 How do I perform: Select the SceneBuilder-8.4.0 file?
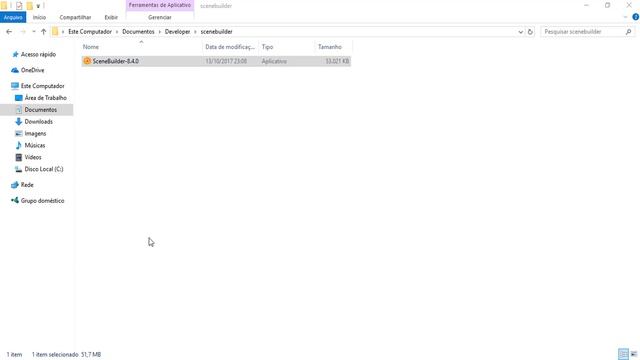(x=216, y=61)
